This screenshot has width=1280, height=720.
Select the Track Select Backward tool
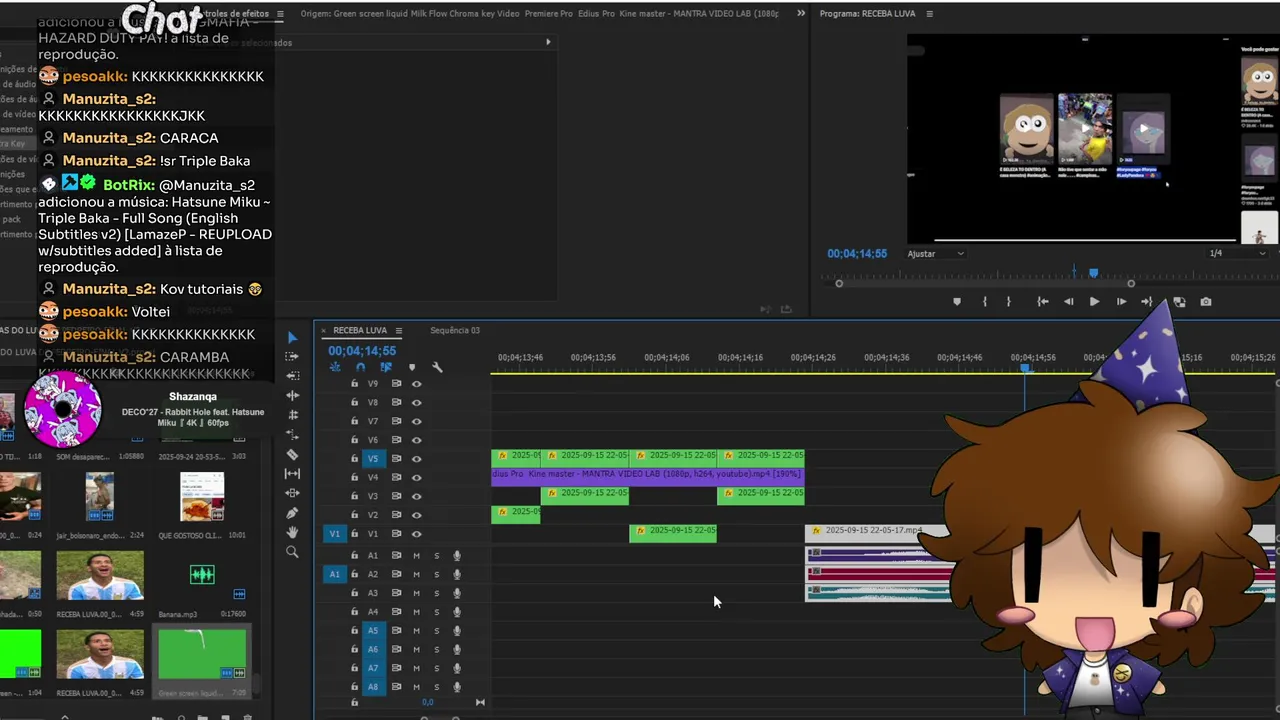[292, 376]
